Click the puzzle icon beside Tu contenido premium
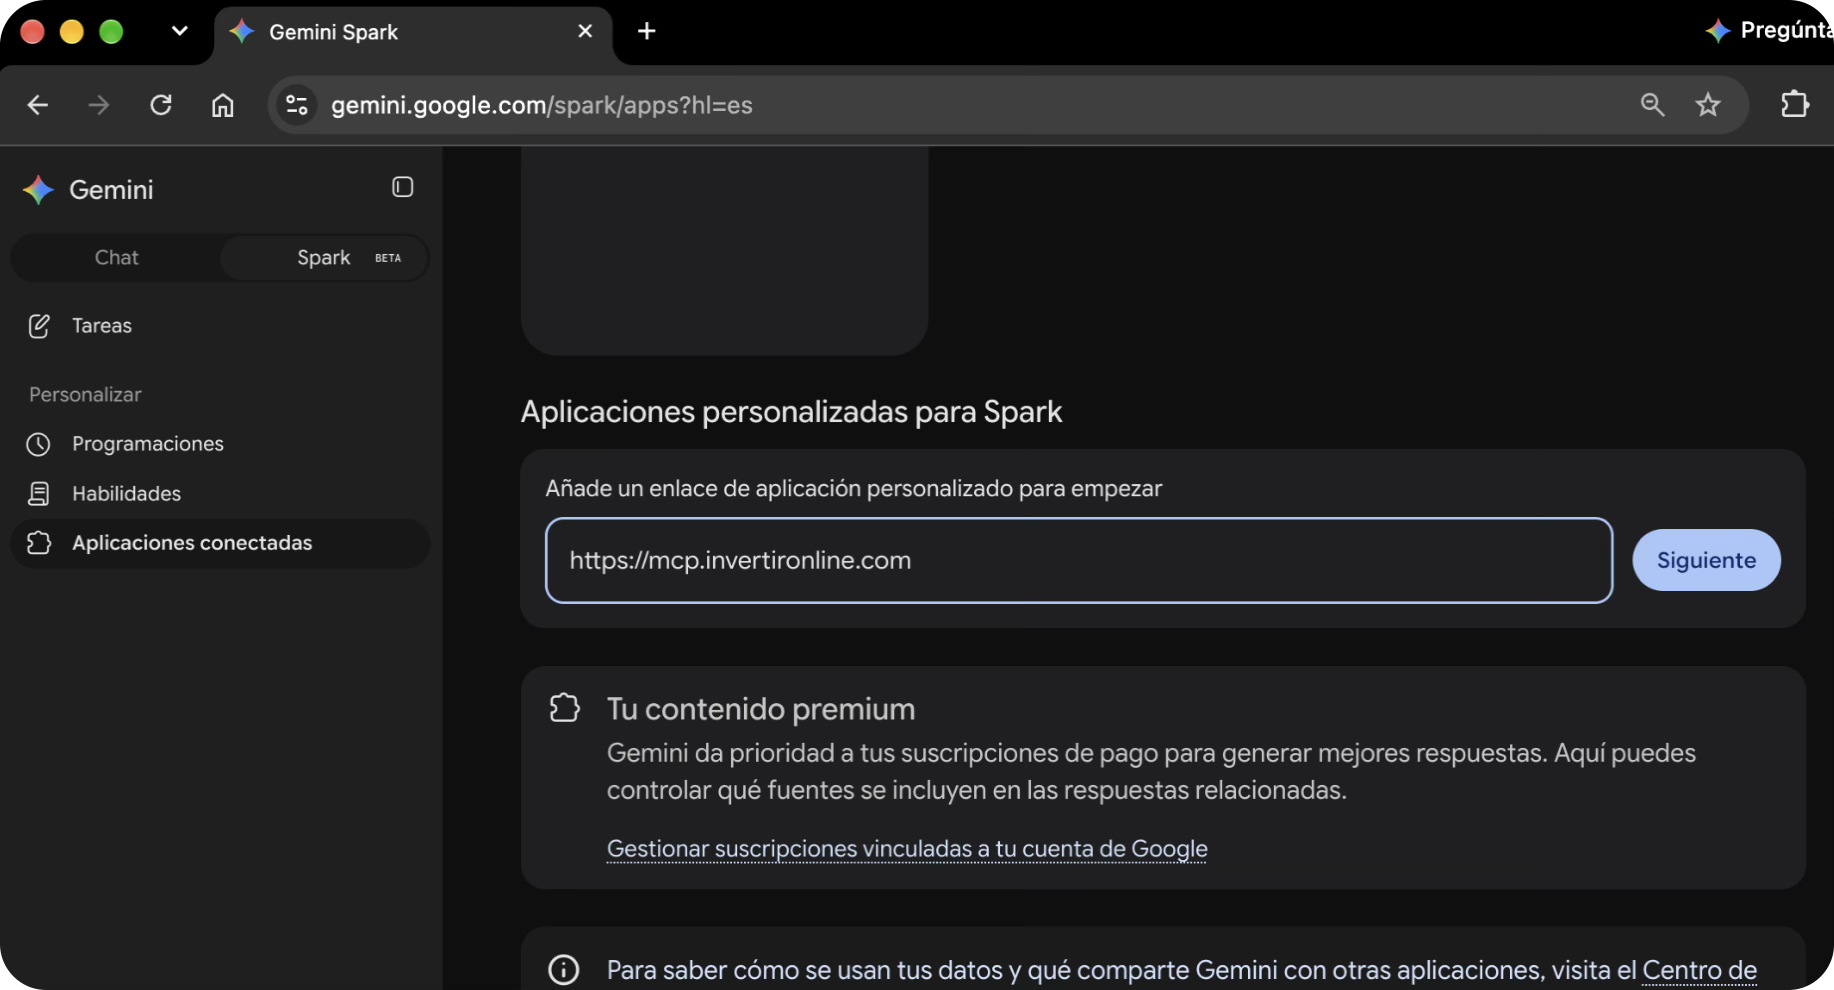The height and width of the screenshot is (990, 1834). pyautogui.click(x=565, y=708)
